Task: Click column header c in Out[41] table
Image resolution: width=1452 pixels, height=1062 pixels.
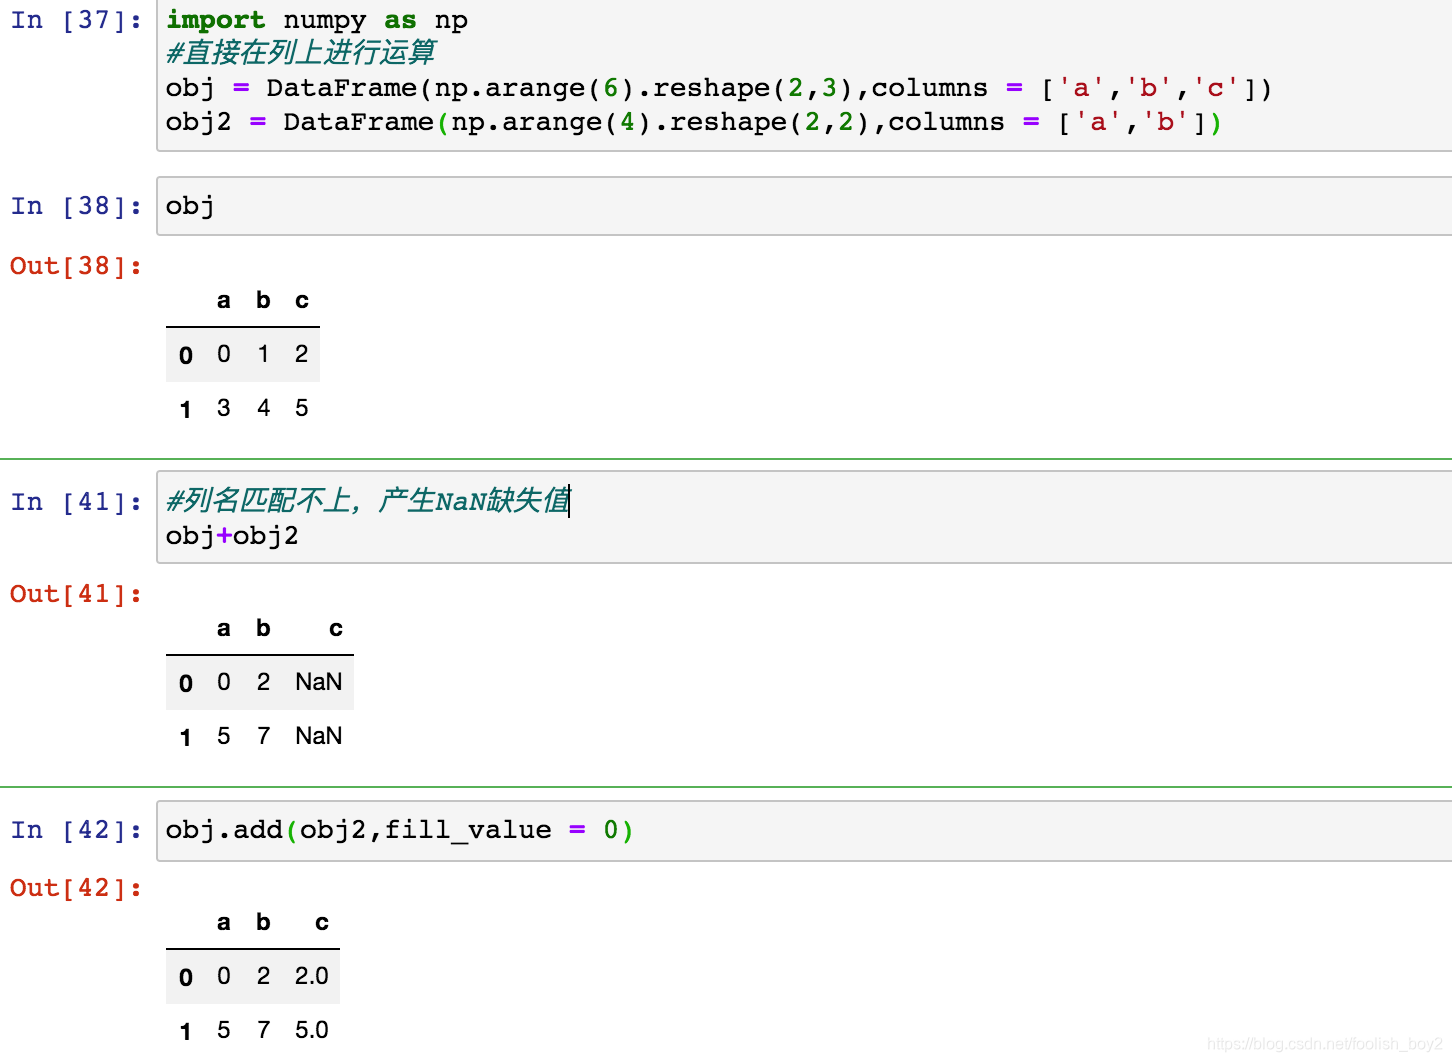Action: 336,628
